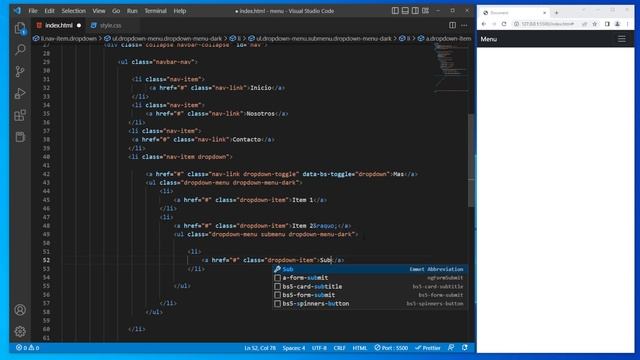Toggle panel layout icon in title bar
This screenshot has height=360, width=640.
[405, 11]
